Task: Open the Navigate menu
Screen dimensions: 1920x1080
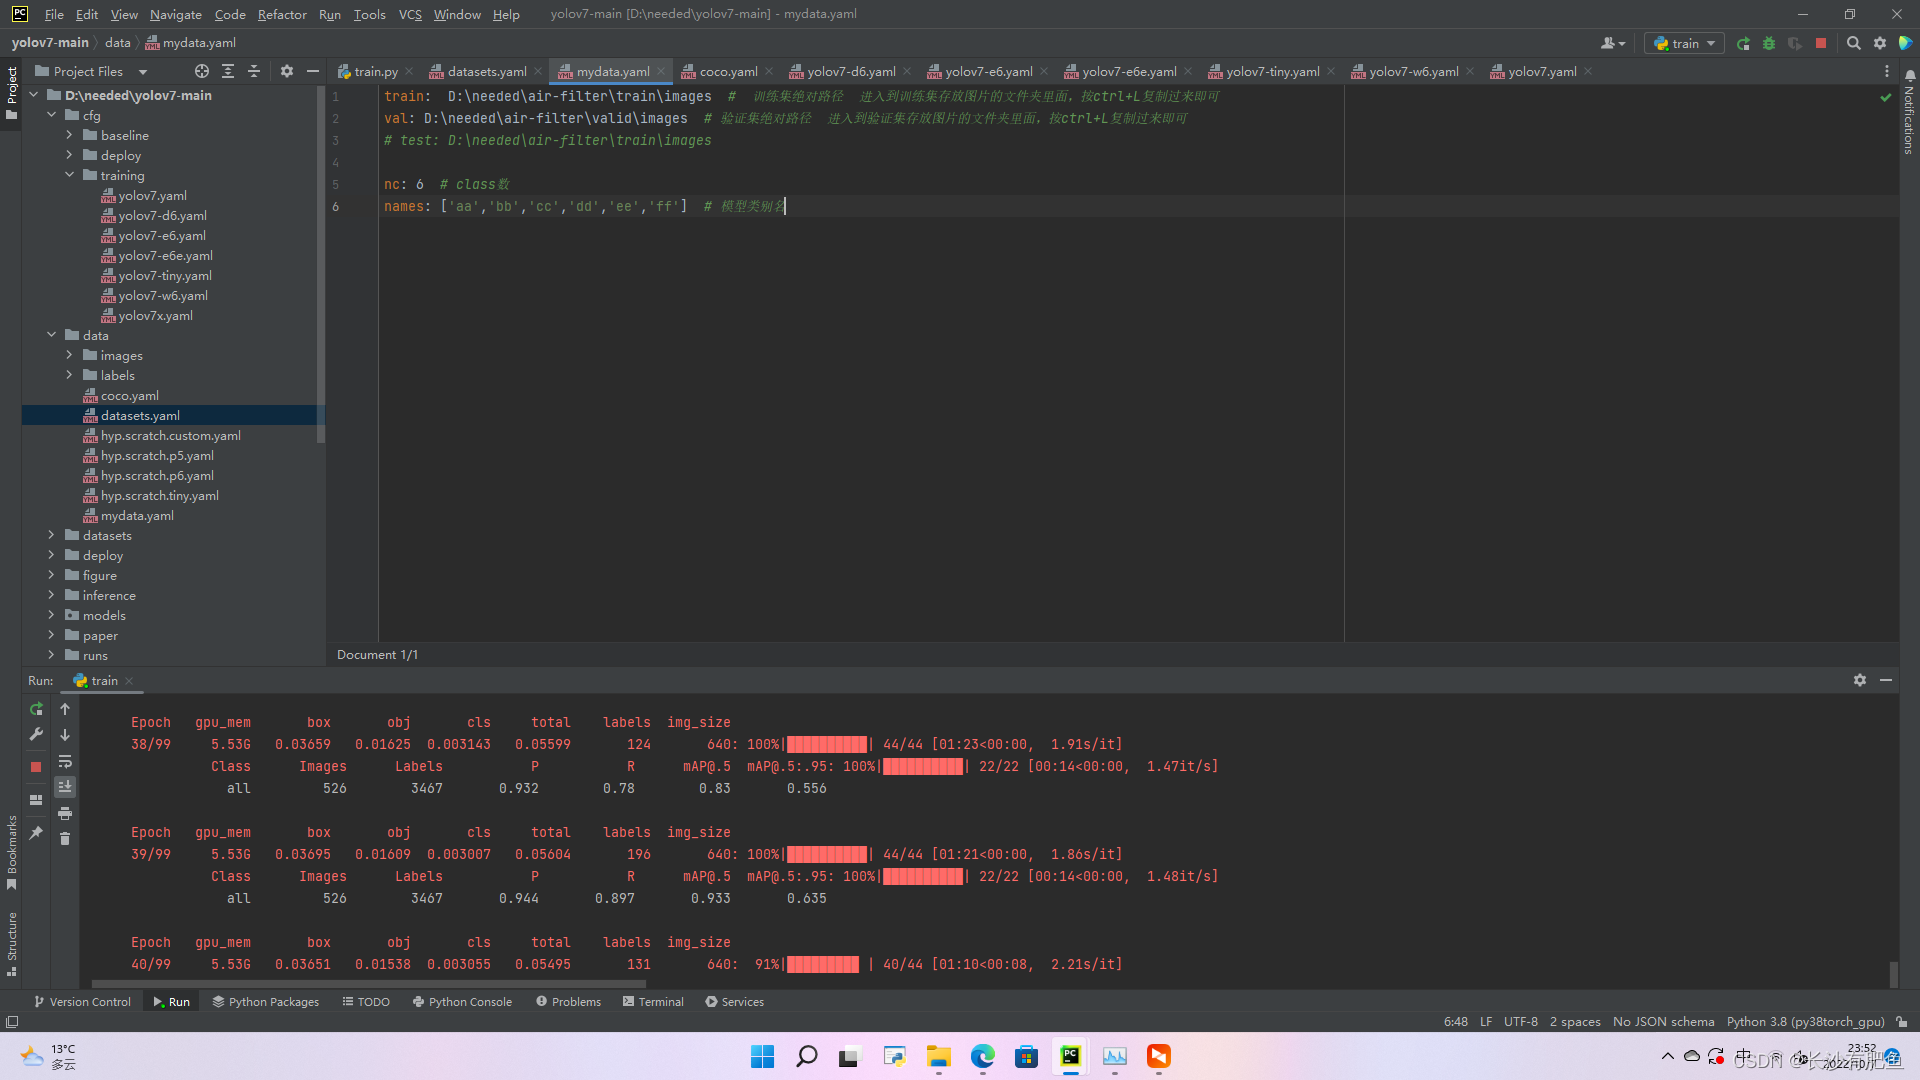Action: pos(175,14)
